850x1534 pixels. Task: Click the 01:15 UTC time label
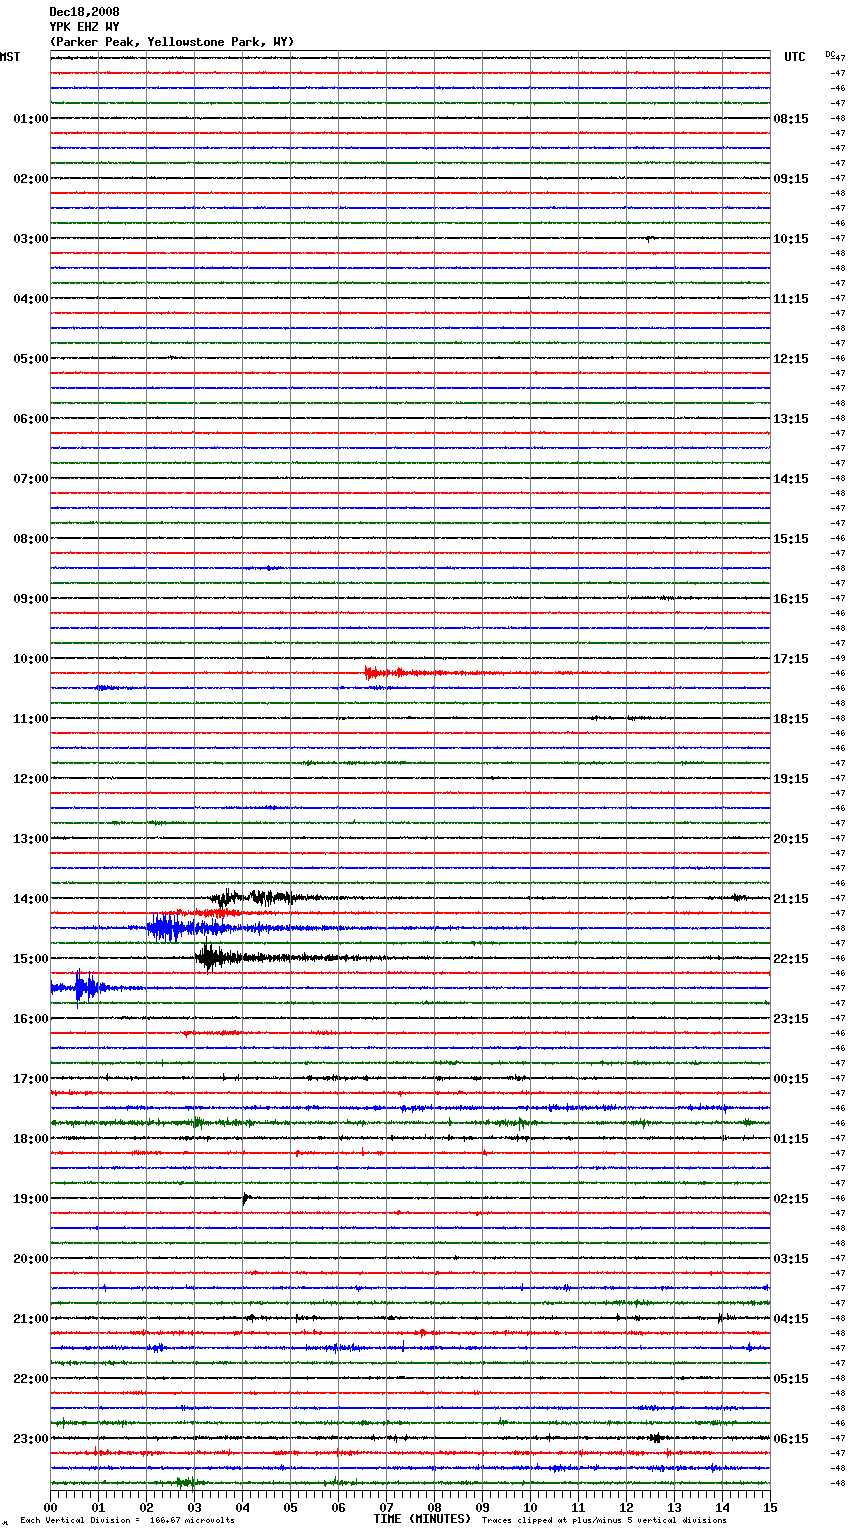click(x=791, y=1139)
